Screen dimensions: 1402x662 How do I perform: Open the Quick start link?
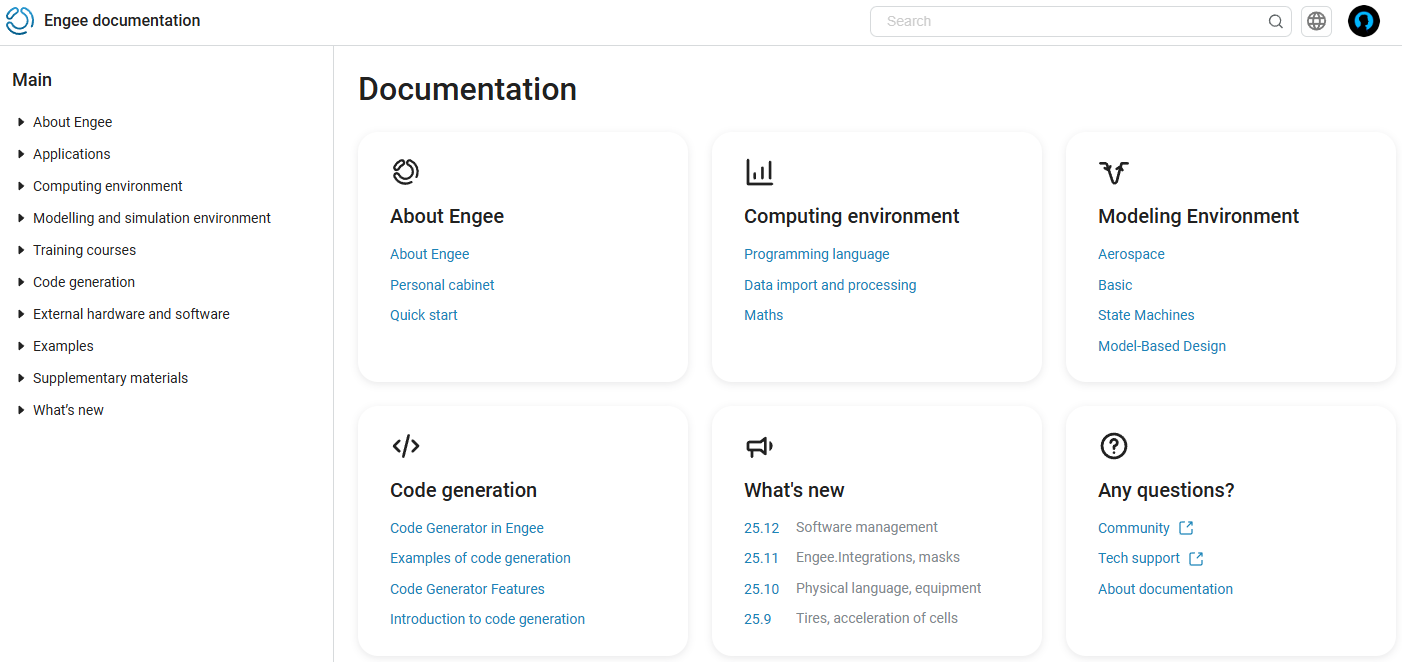click(423, 314)
